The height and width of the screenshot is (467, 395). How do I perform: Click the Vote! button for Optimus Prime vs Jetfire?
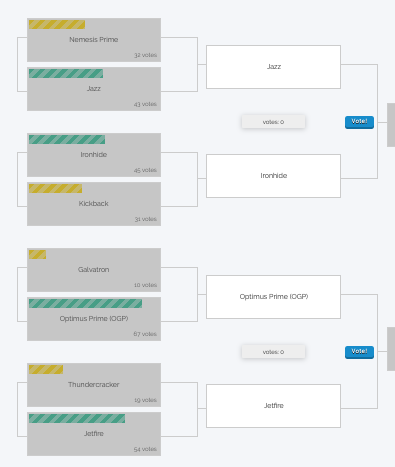(x=359, y=352)
